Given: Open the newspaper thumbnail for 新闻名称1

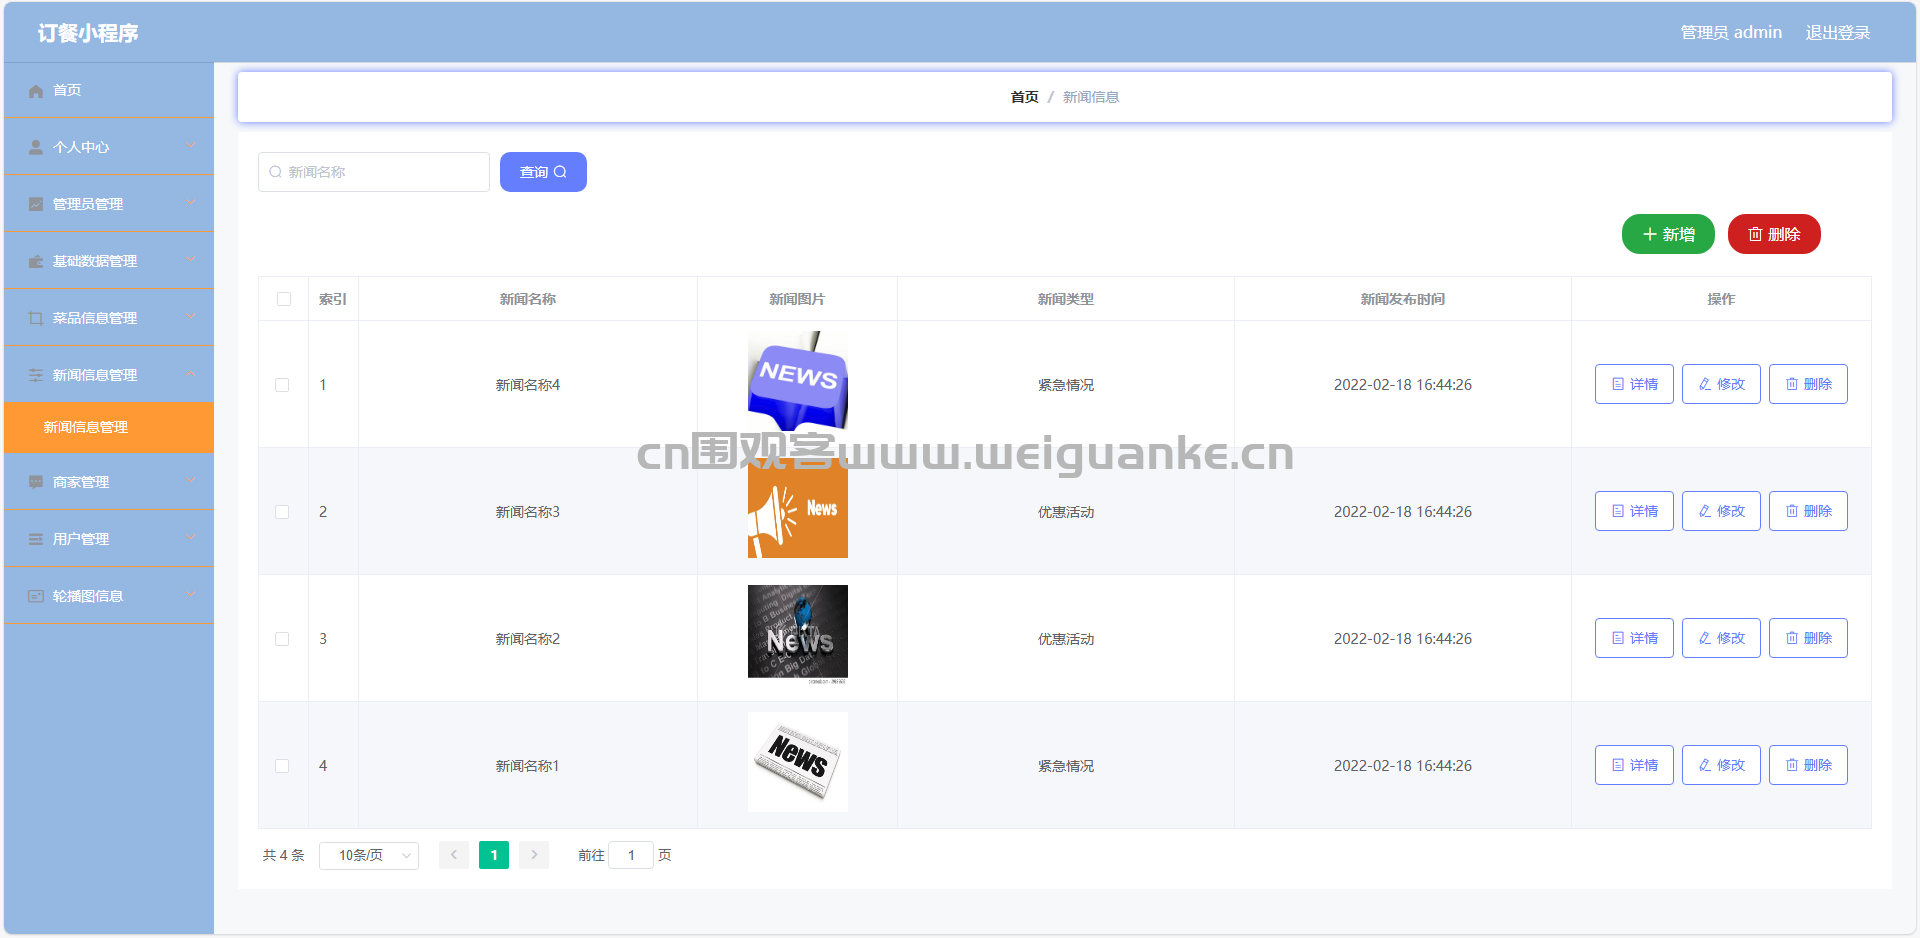Looking at the screenshot, I should click(x=798, y=762).
